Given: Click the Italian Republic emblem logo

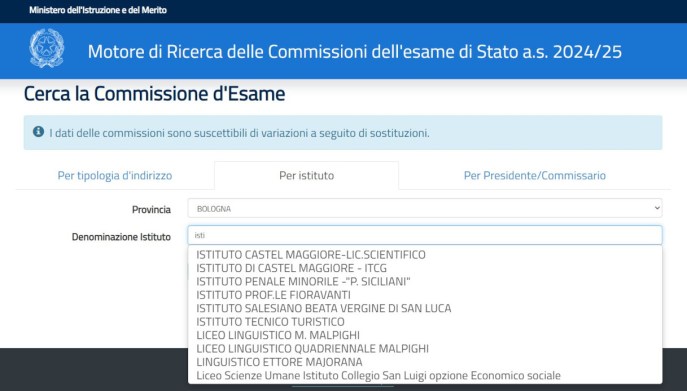Looking at the screenshot, I should (x=47, y=48).
